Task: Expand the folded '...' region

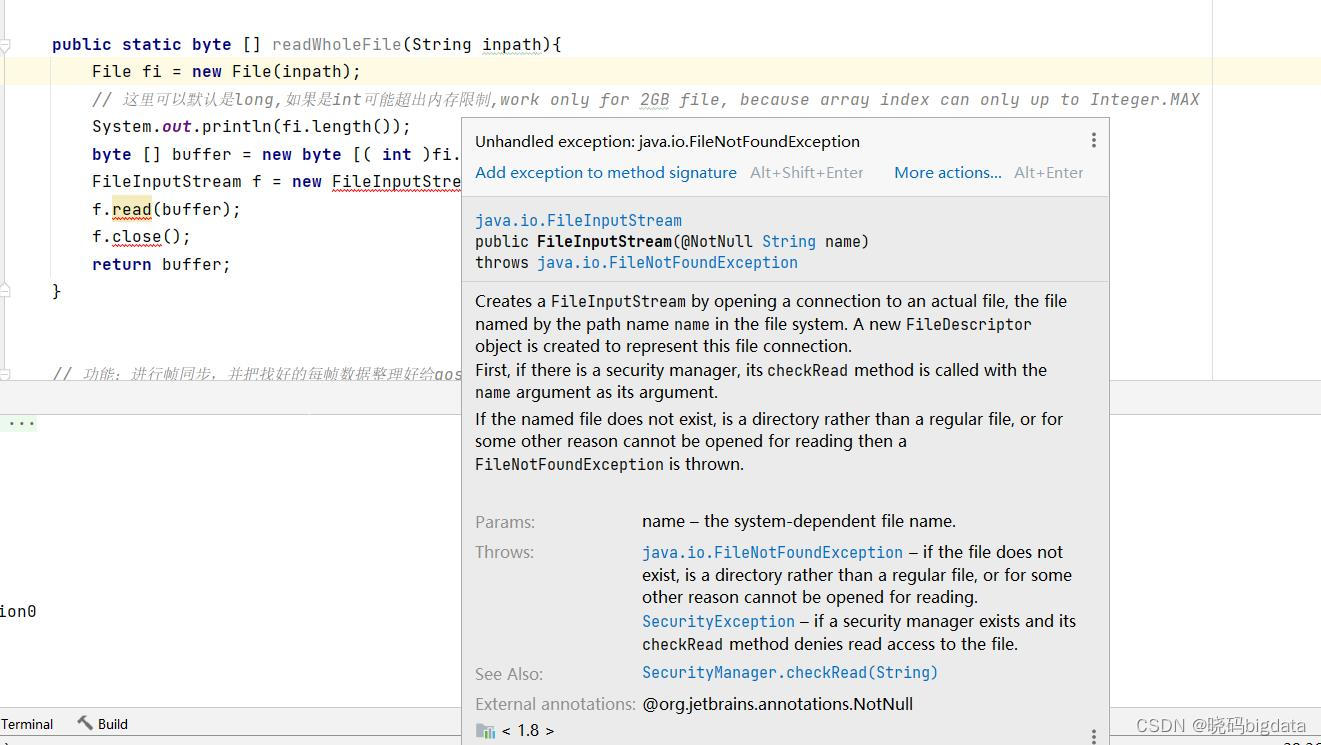Action: tap(19, 423)
